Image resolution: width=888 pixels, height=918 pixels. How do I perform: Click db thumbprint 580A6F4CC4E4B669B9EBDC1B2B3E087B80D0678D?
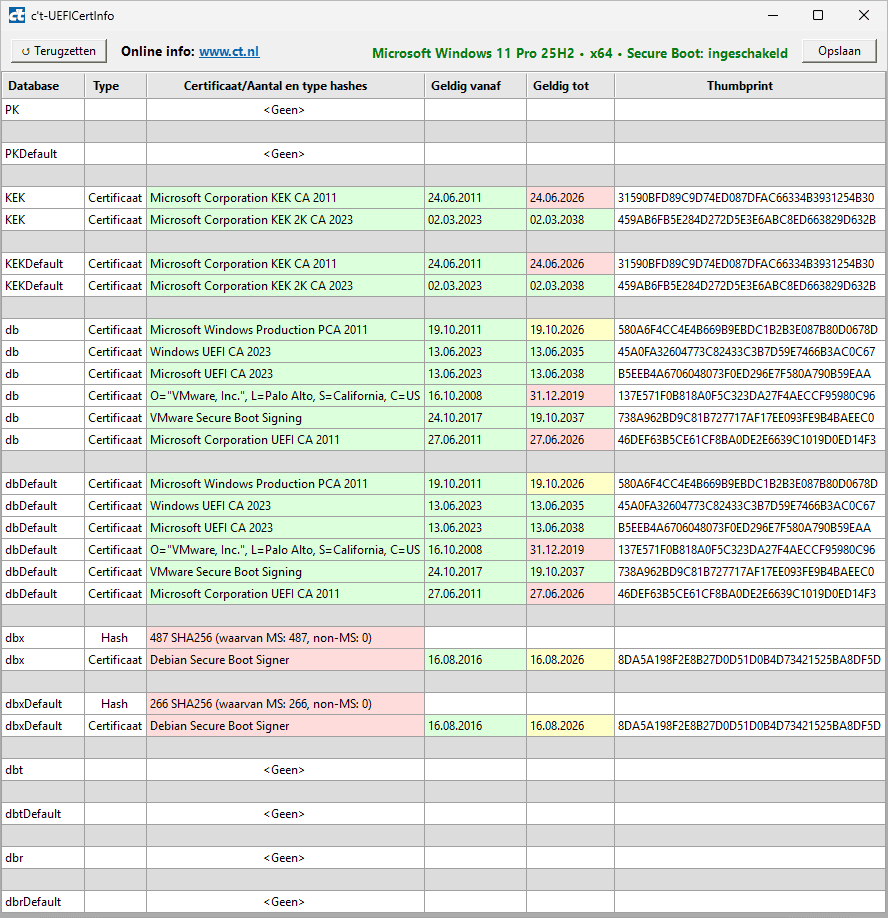(x=748, y=330)
